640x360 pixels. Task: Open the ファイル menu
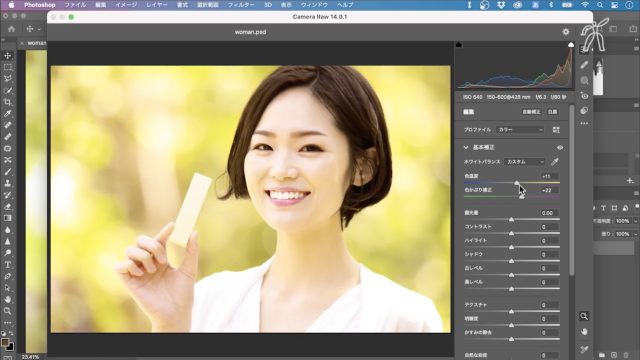click(x=75, y=5)
